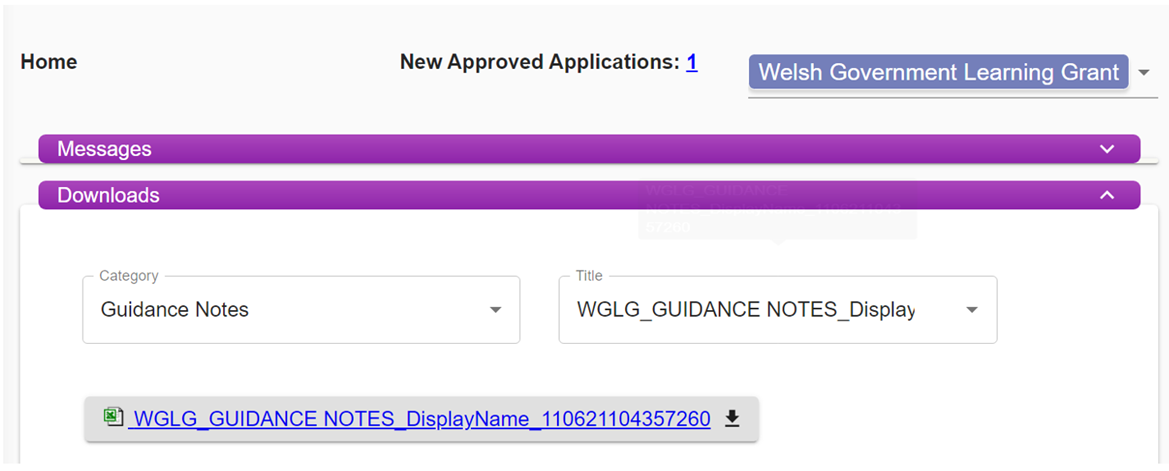1169x471 pixels.
Task: Click the gray file chip background
Action: (422, 419)
